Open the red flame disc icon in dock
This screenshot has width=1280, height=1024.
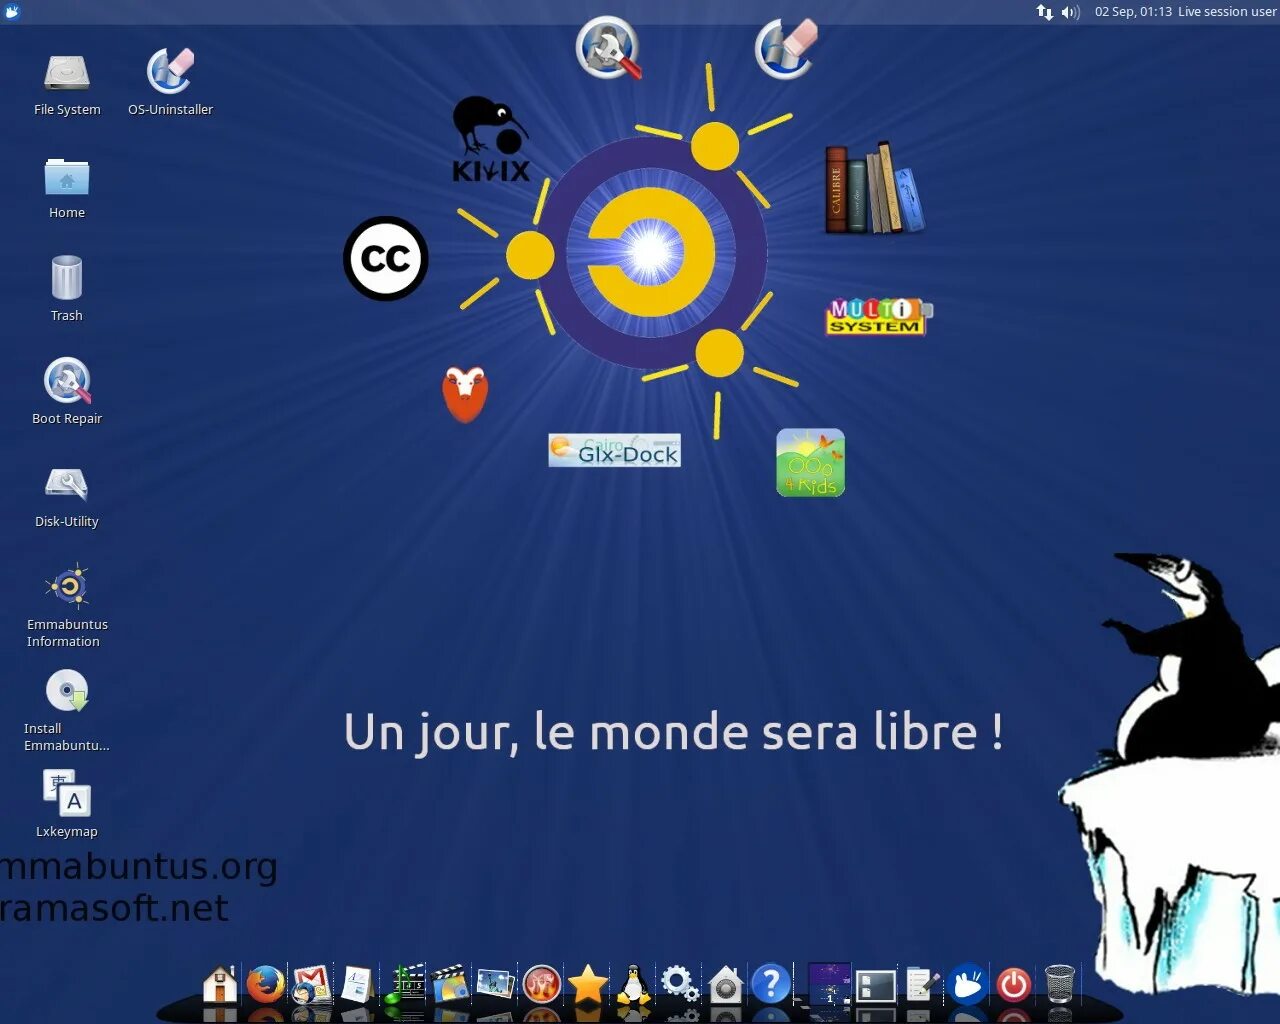pos(542,985)
